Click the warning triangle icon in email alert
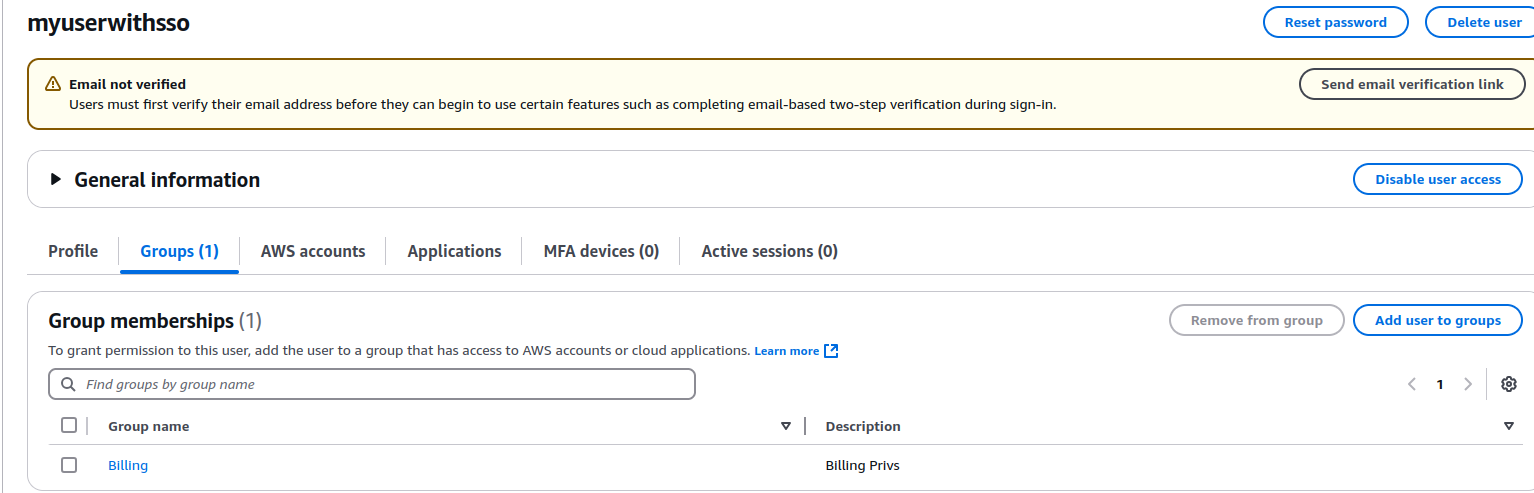This screenshot has height=493, width=1534. point(53,84)
